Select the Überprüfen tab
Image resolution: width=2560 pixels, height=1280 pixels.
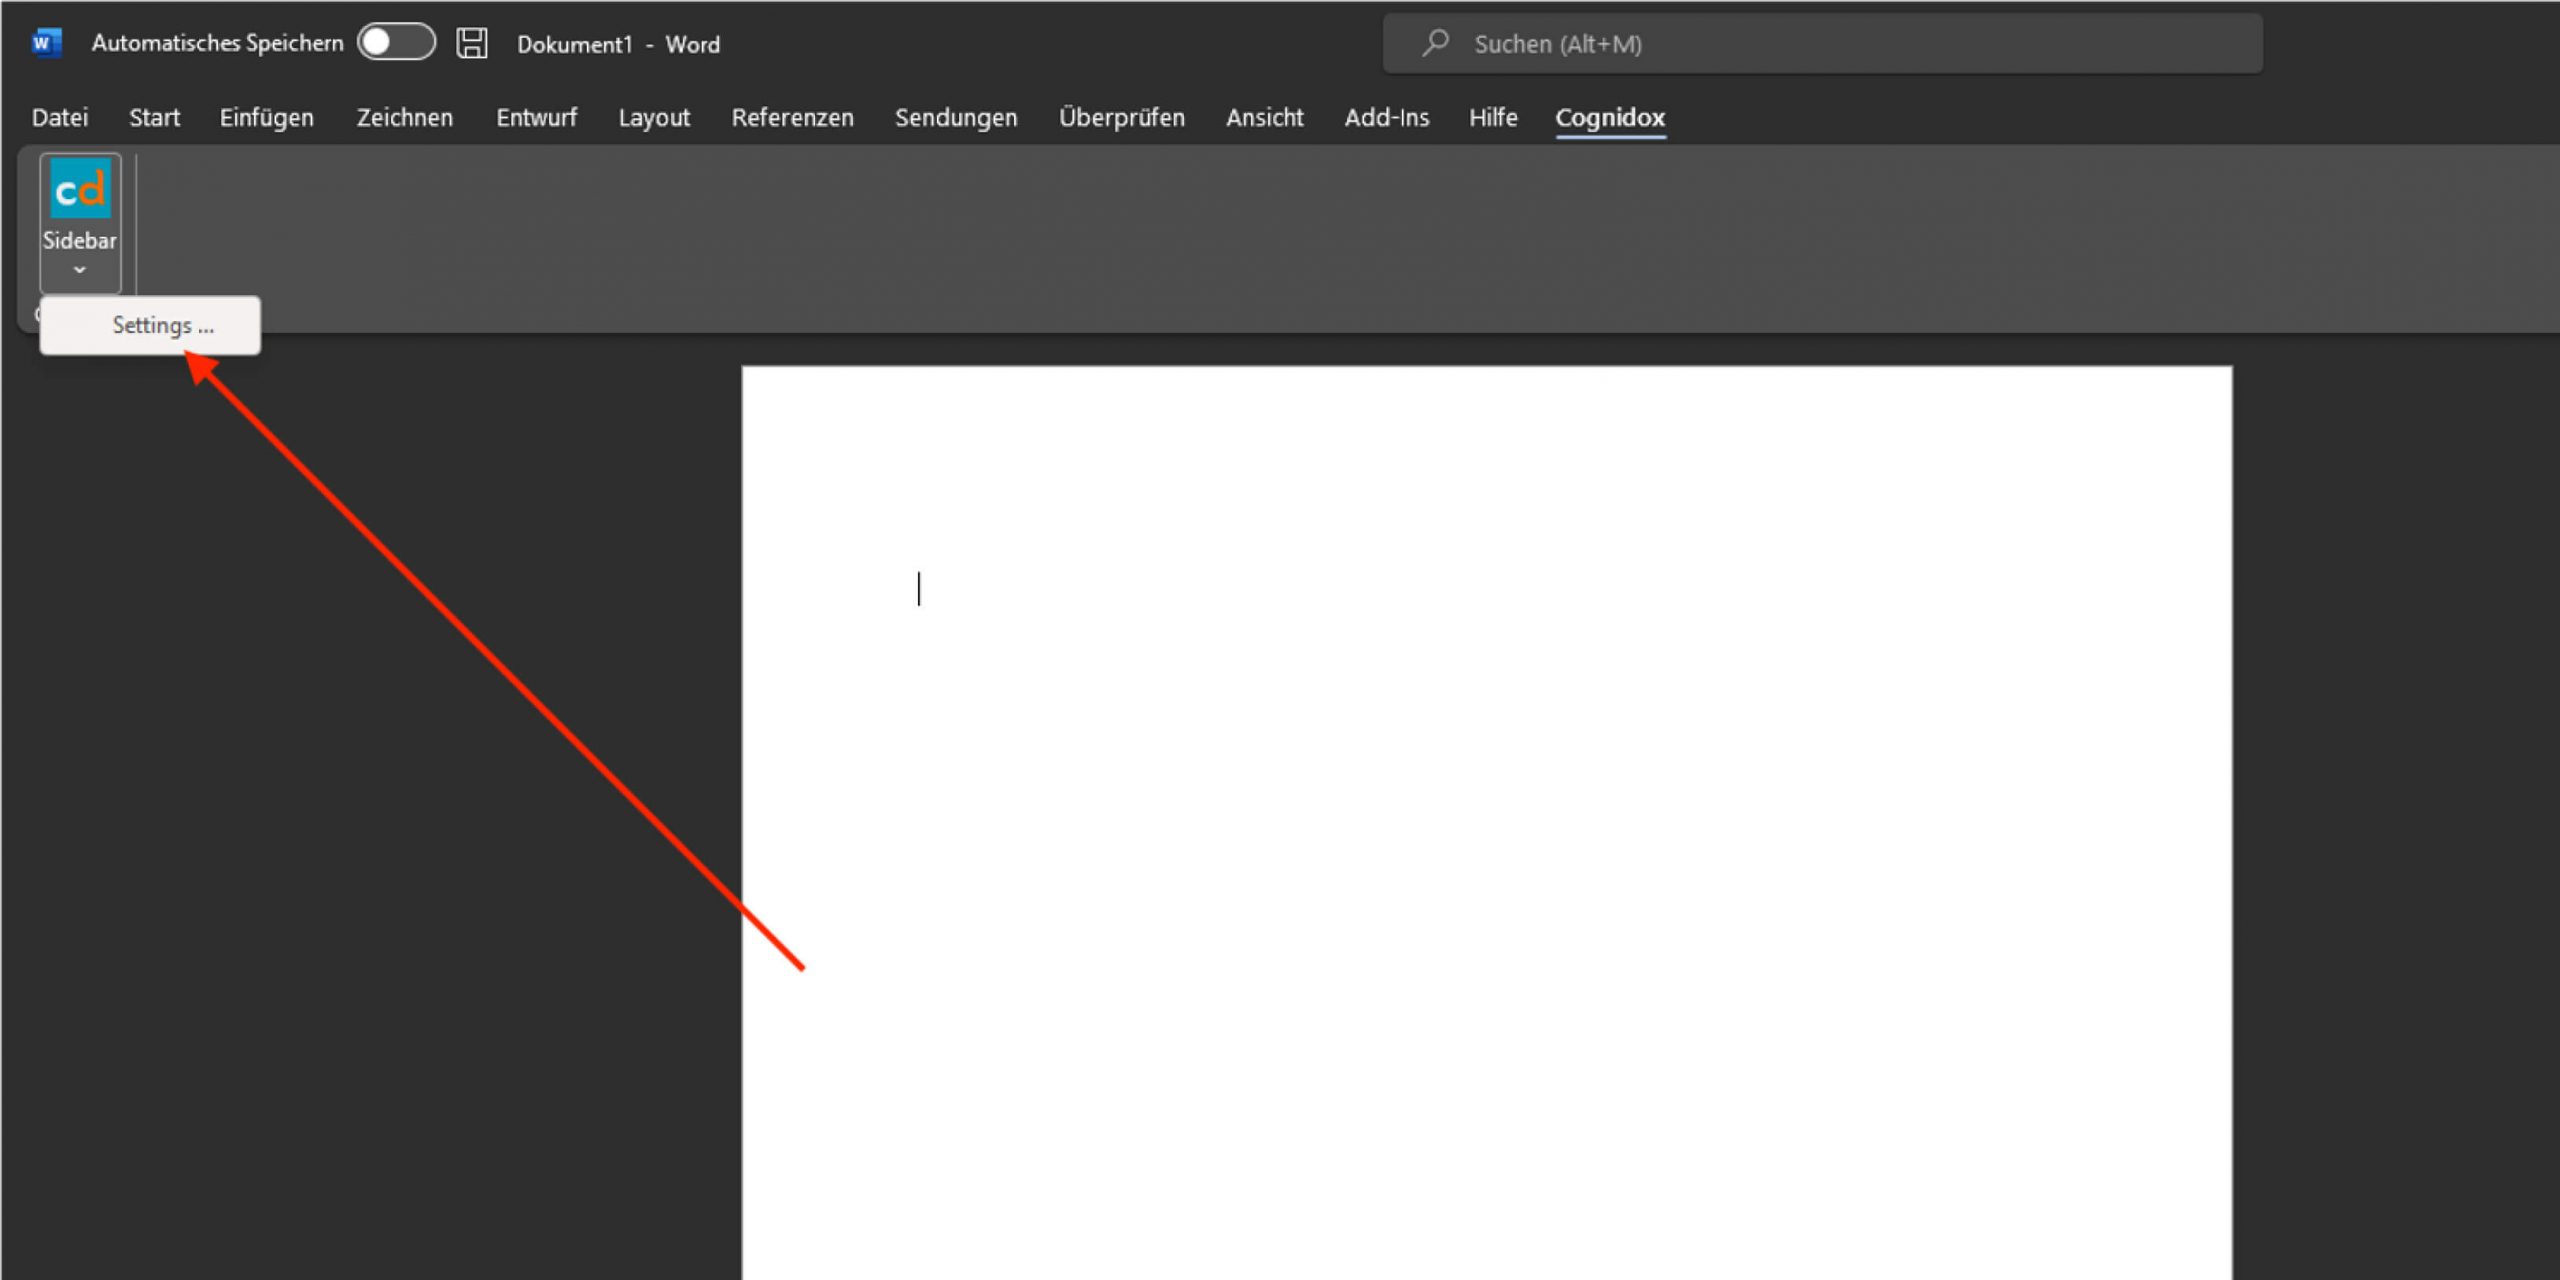click(1121, 117)
